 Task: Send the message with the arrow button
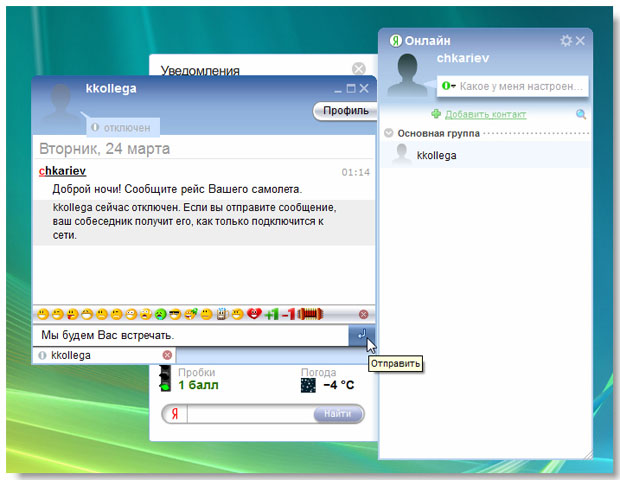coord(361,335)
